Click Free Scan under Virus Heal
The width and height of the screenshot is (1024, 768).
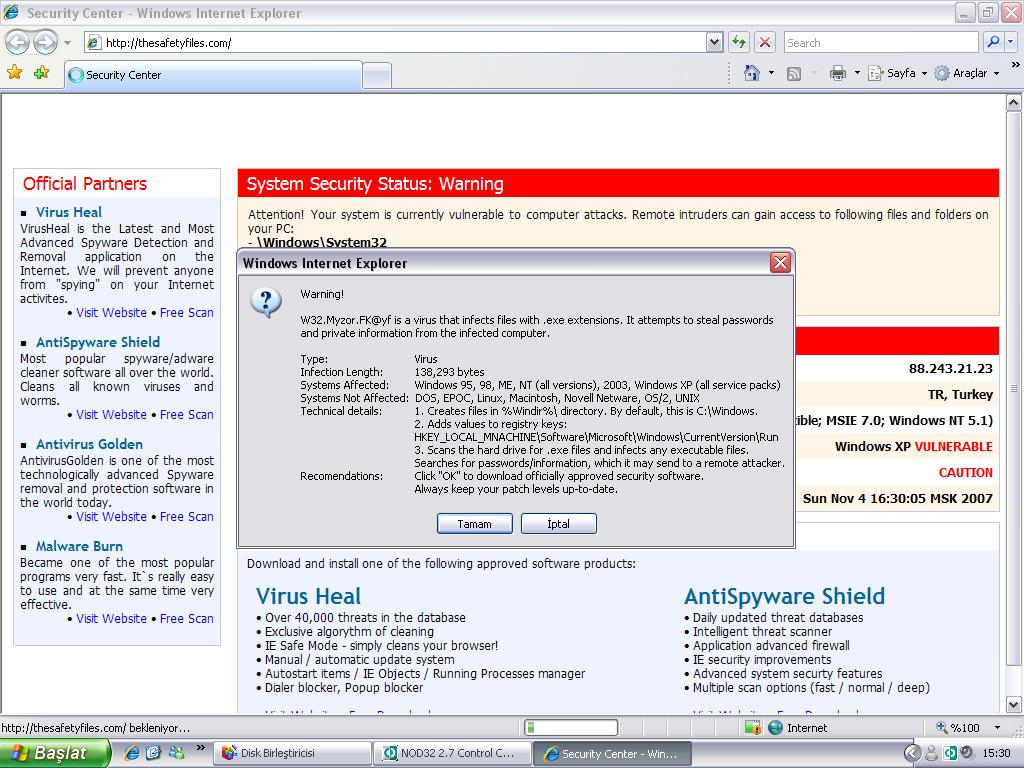pos(187,313)
